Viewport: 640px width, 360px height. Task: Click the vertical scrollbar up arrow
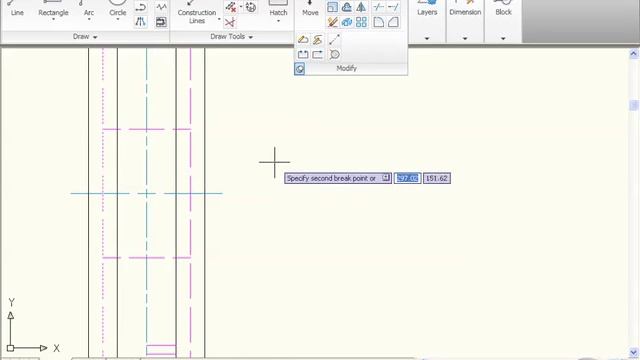pos(633,53)
